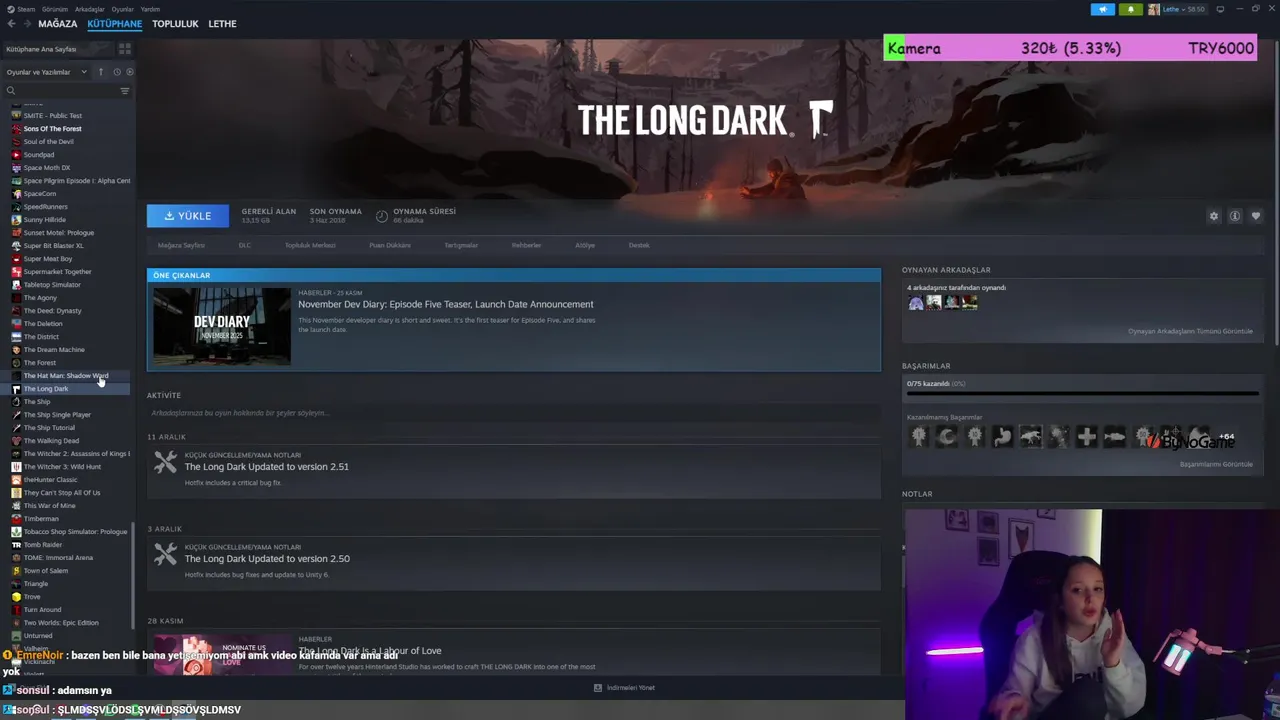1280x720 pixels.
Task: Switch to Big Picture mode icon
Action: 1220,9
